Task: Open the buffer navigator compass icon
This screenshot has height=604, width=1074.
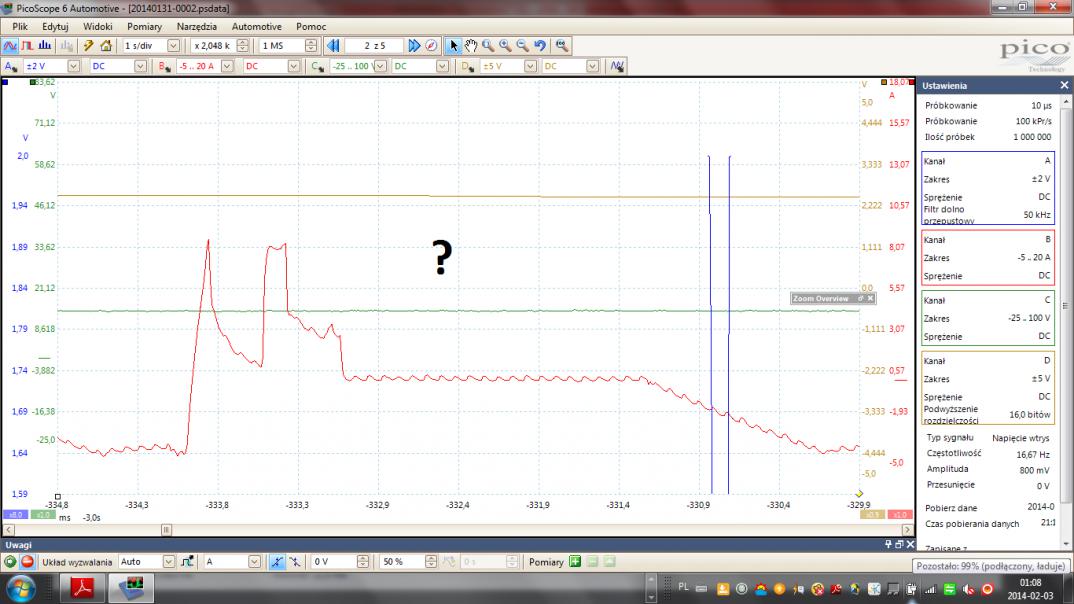Action: coord(431,46)
